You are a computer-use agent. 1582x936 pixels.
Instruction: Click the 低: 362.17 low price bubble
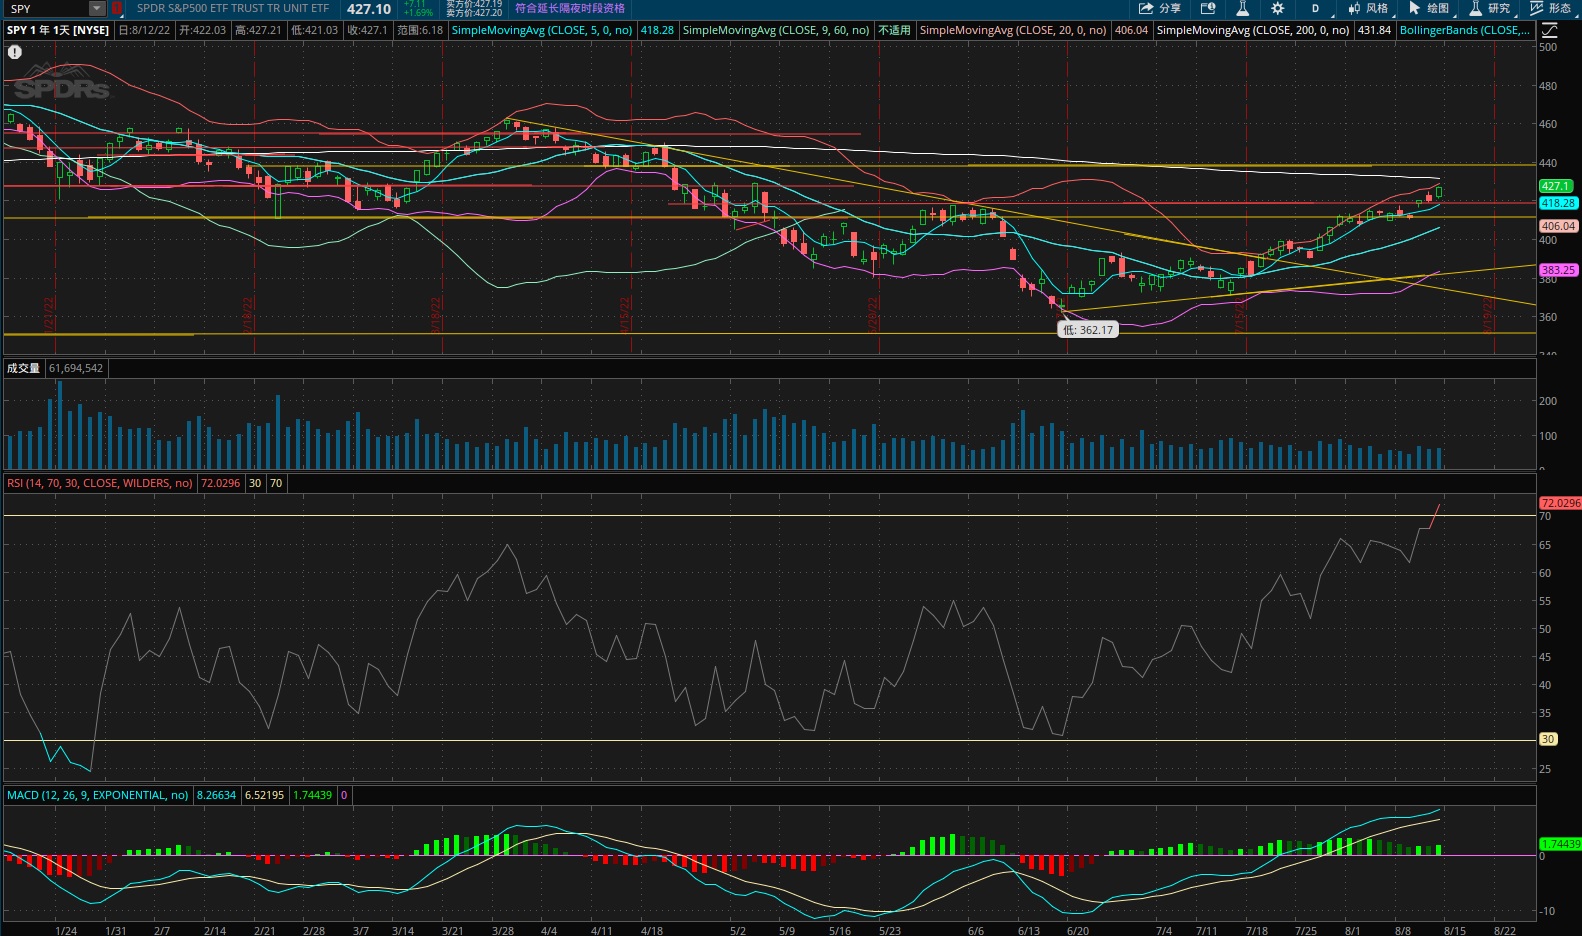(1087, 330)
